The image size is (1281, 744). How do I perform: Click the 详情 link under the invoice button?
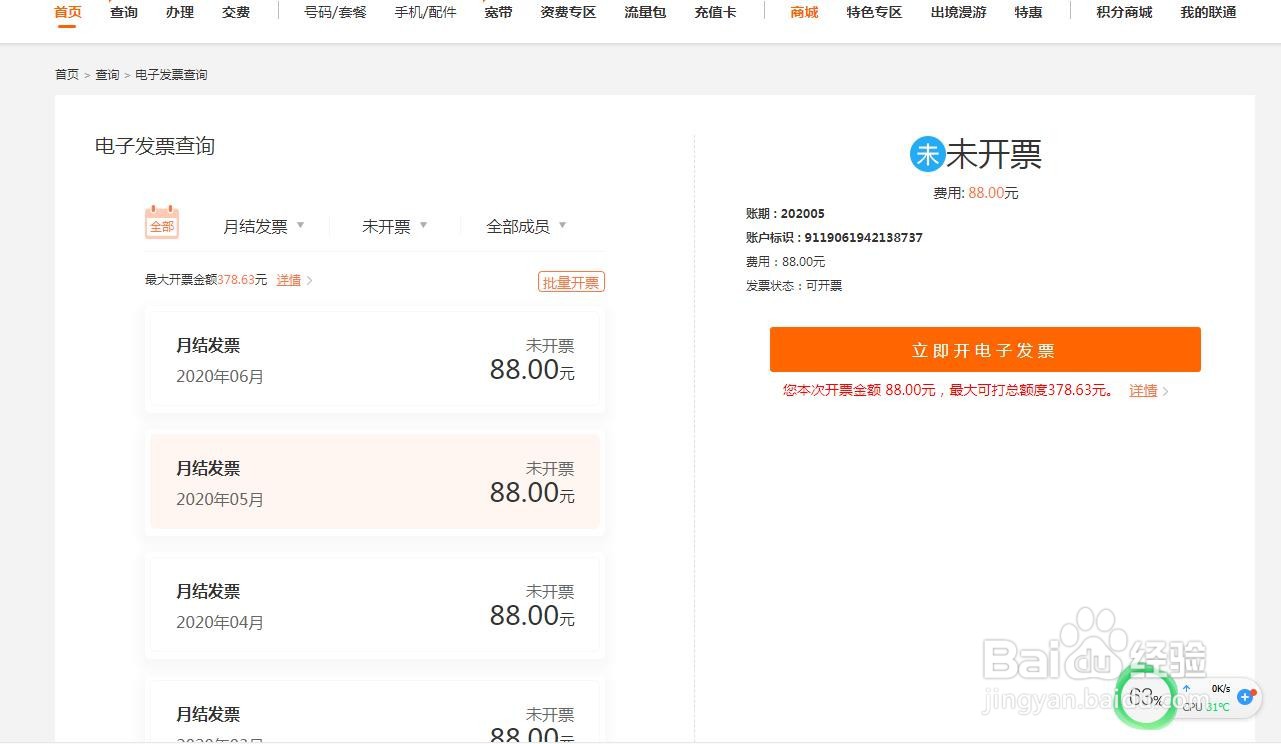1143,390
